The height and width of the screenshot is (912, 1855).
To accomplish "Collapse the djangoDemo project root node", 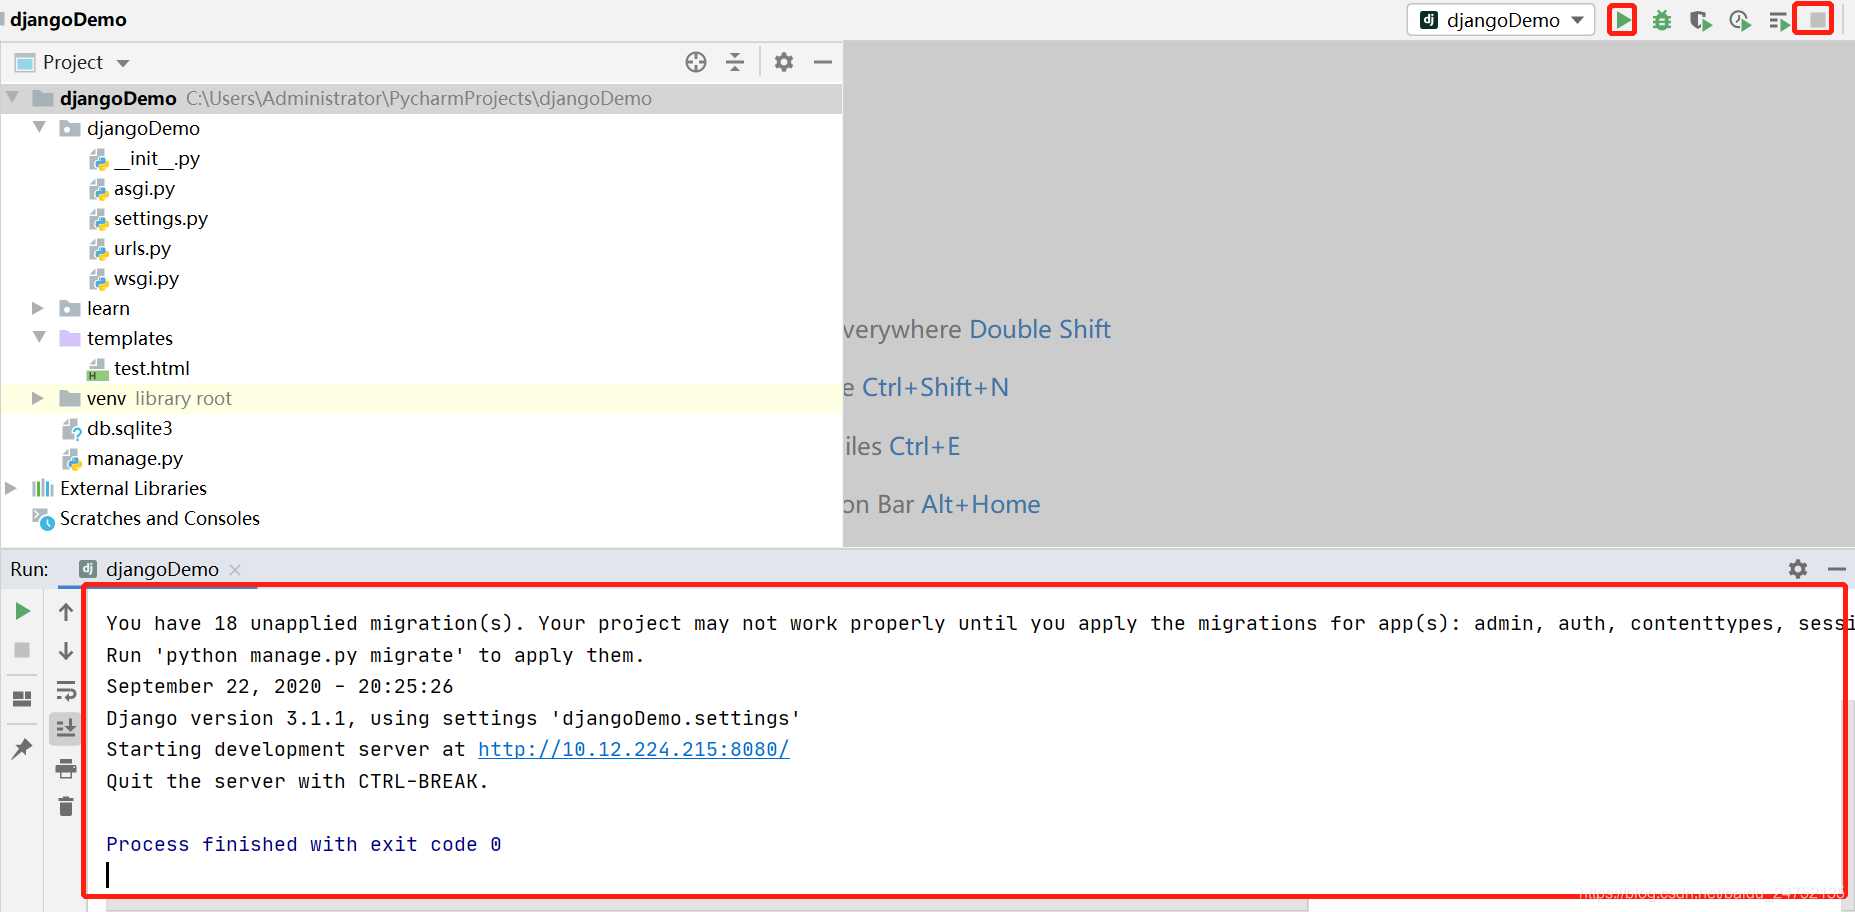I will 13,98.
